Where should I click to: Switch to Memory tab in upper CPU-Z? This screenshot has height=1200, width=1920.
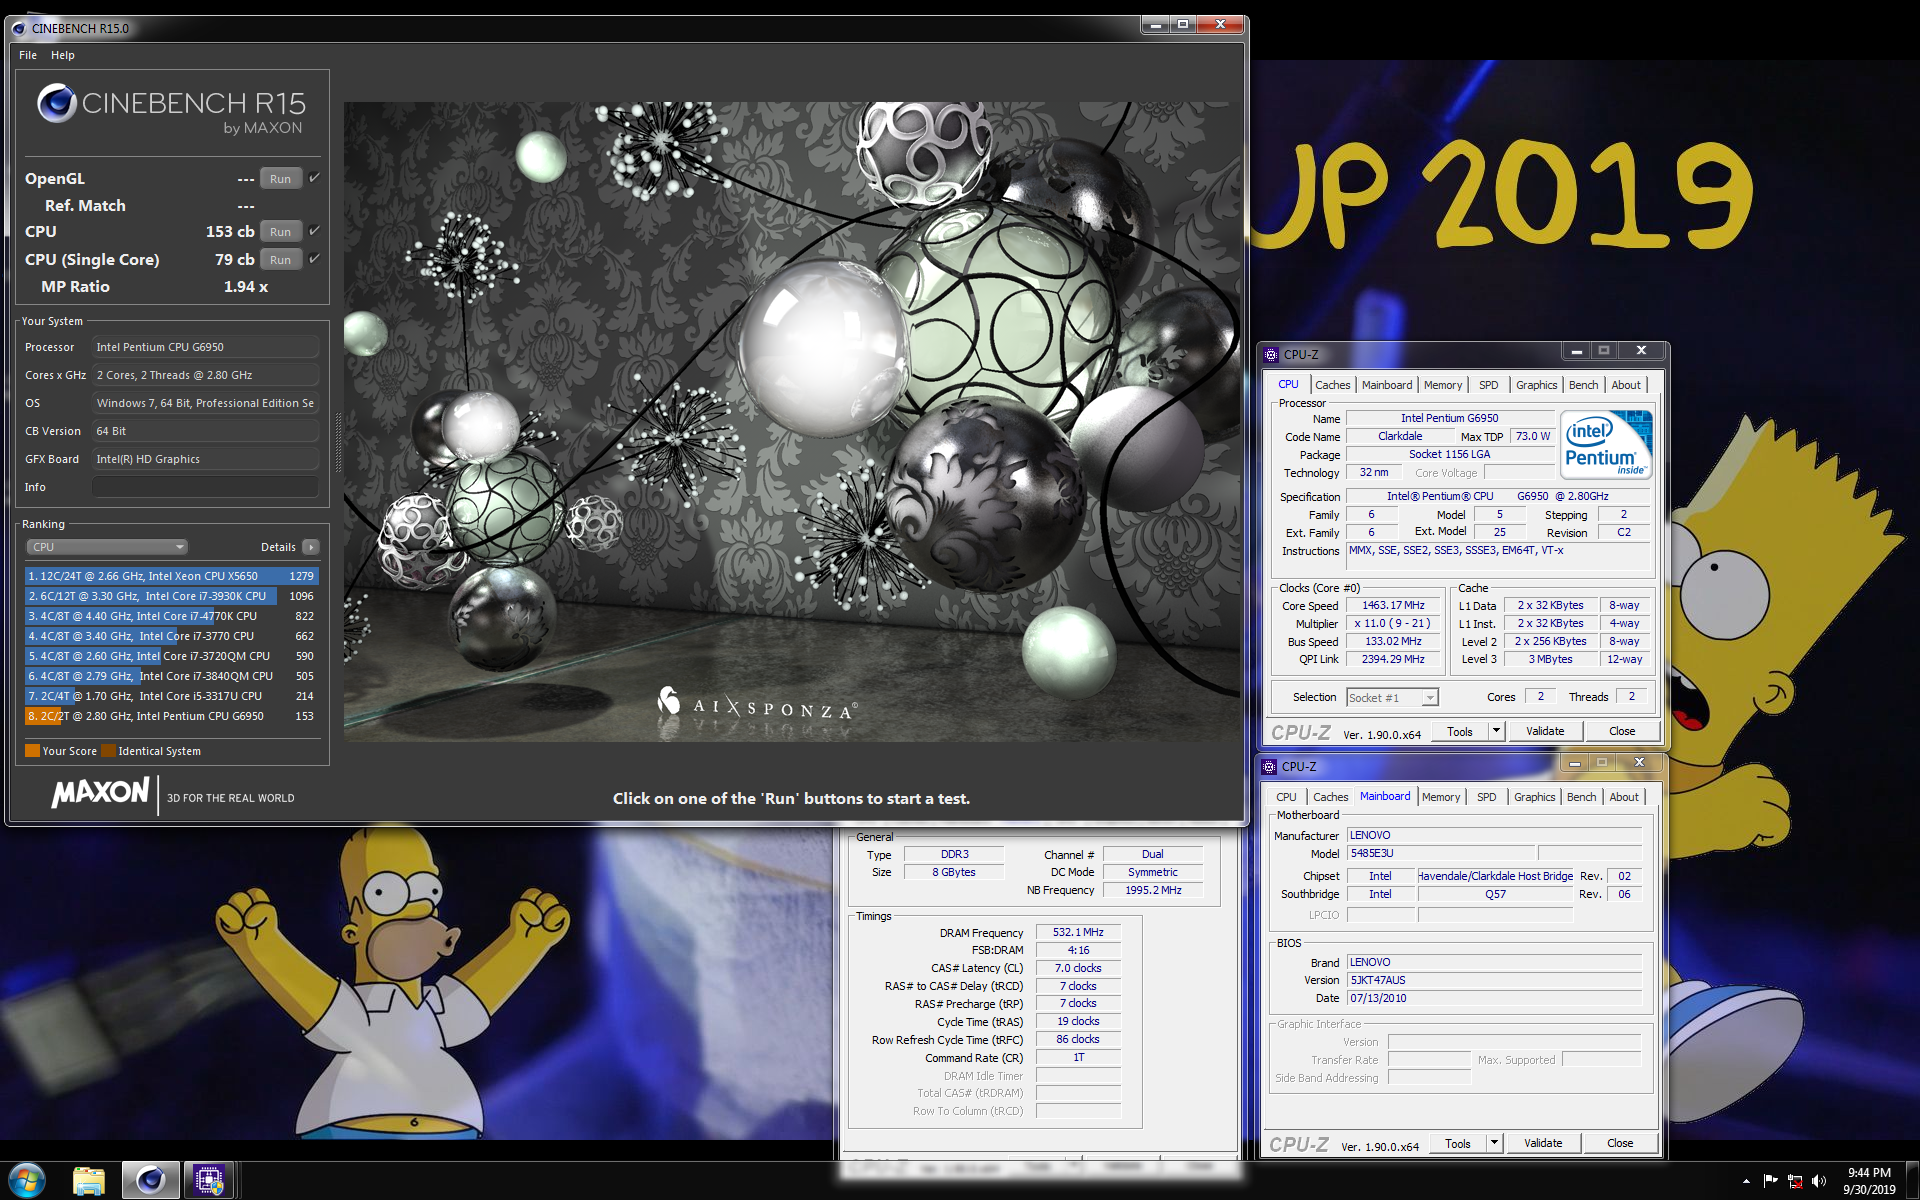(1443, 385)
